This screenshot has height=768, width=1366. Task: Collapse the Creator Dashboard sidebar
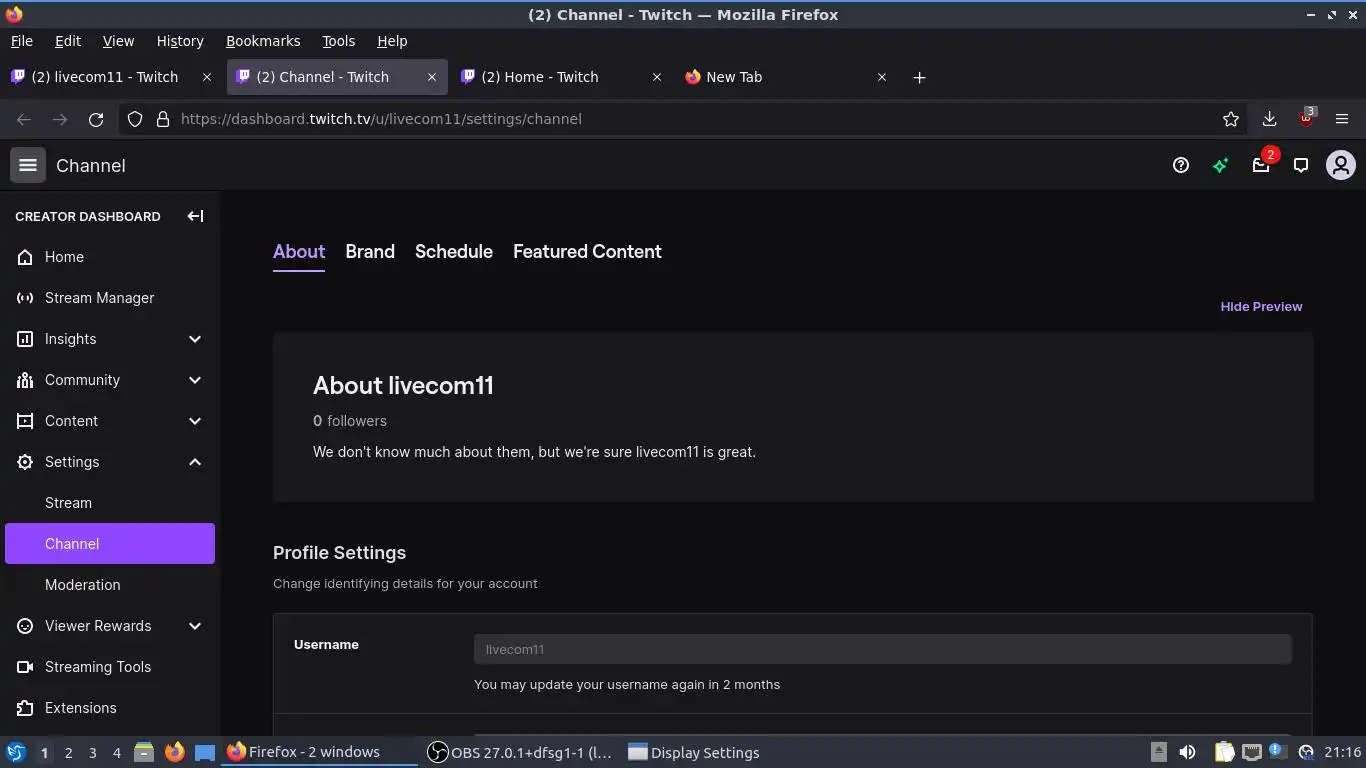click(195, 216)
